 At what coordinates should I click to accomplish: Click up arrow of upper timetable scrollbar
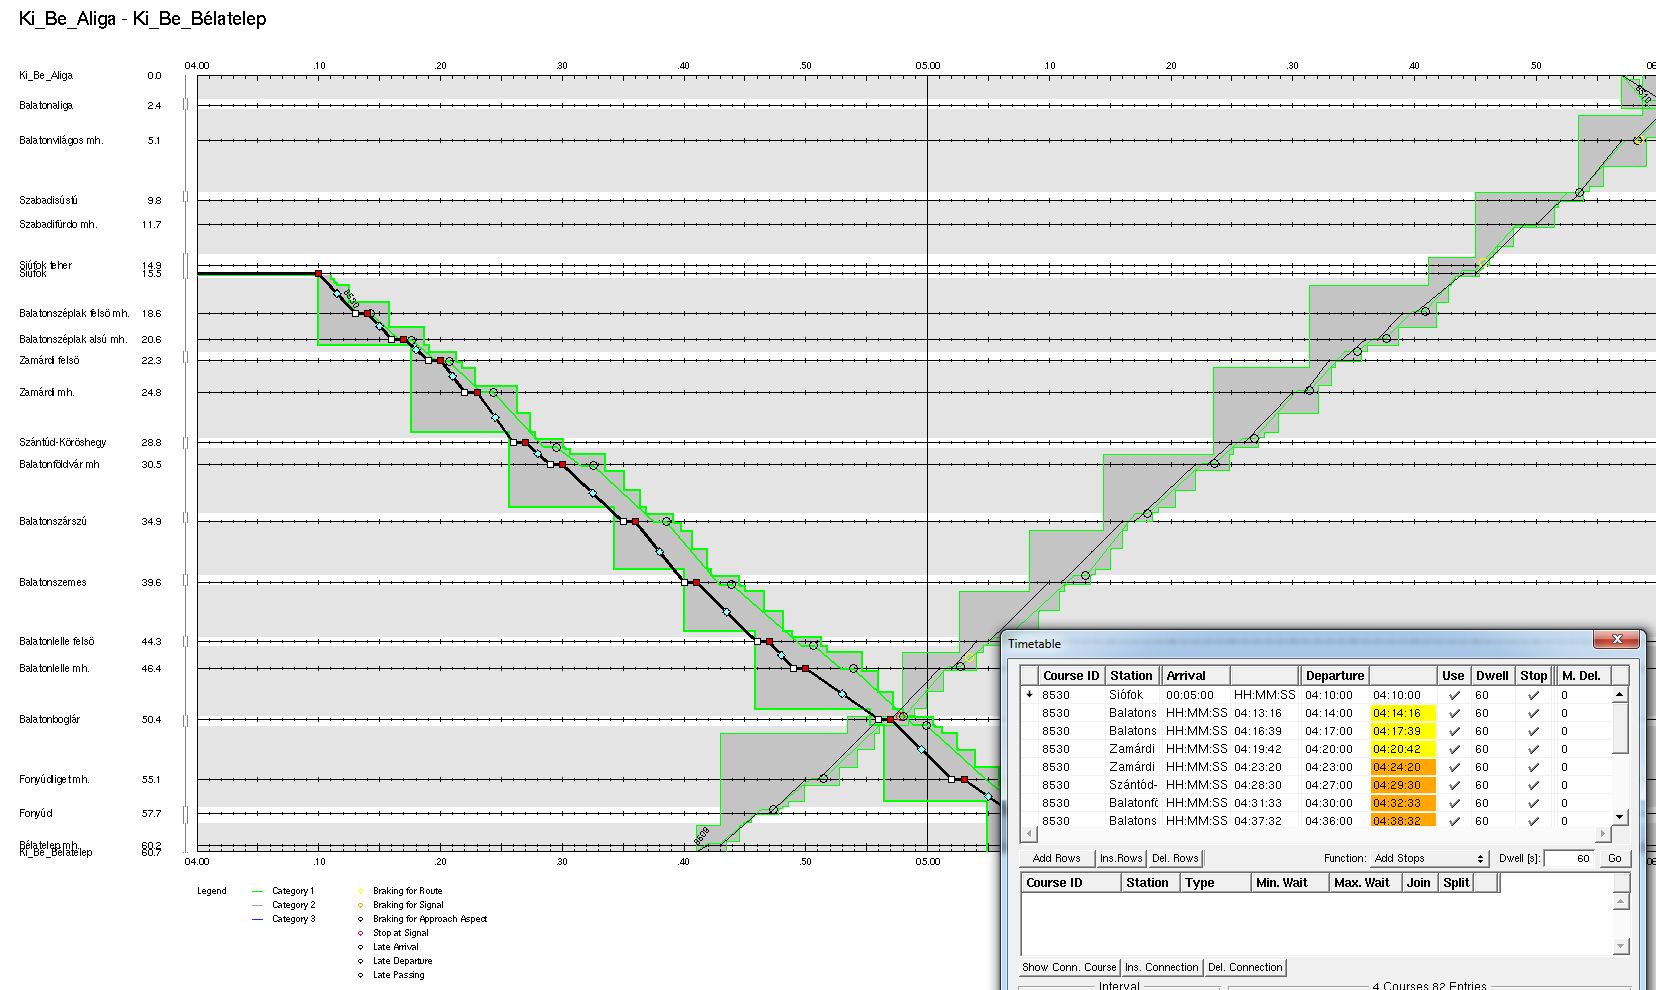click(x=1620, y=694)
